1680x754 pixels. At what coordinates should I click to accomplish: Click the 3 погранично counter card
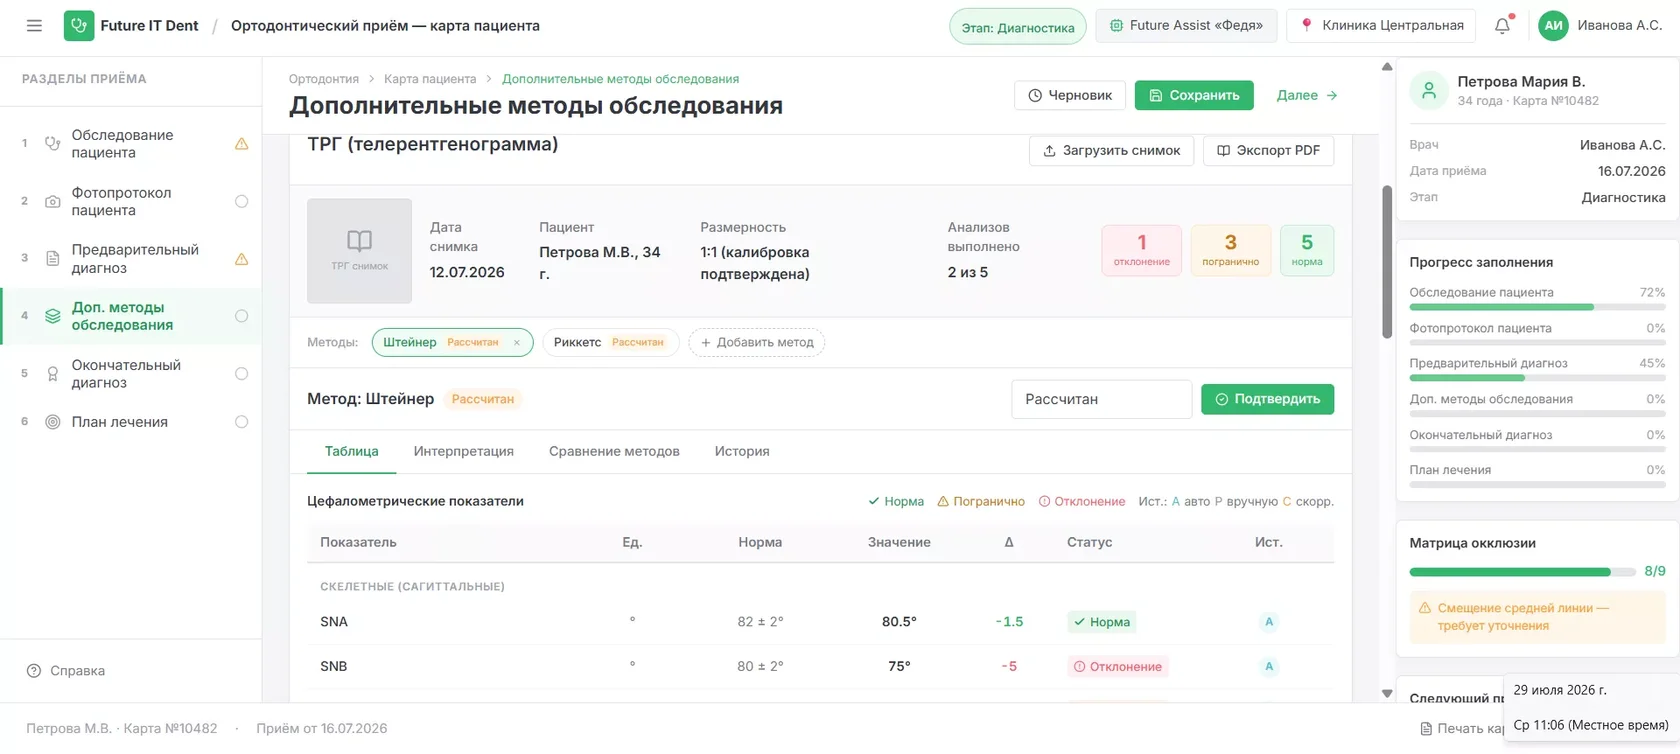tap(1230, 250)
